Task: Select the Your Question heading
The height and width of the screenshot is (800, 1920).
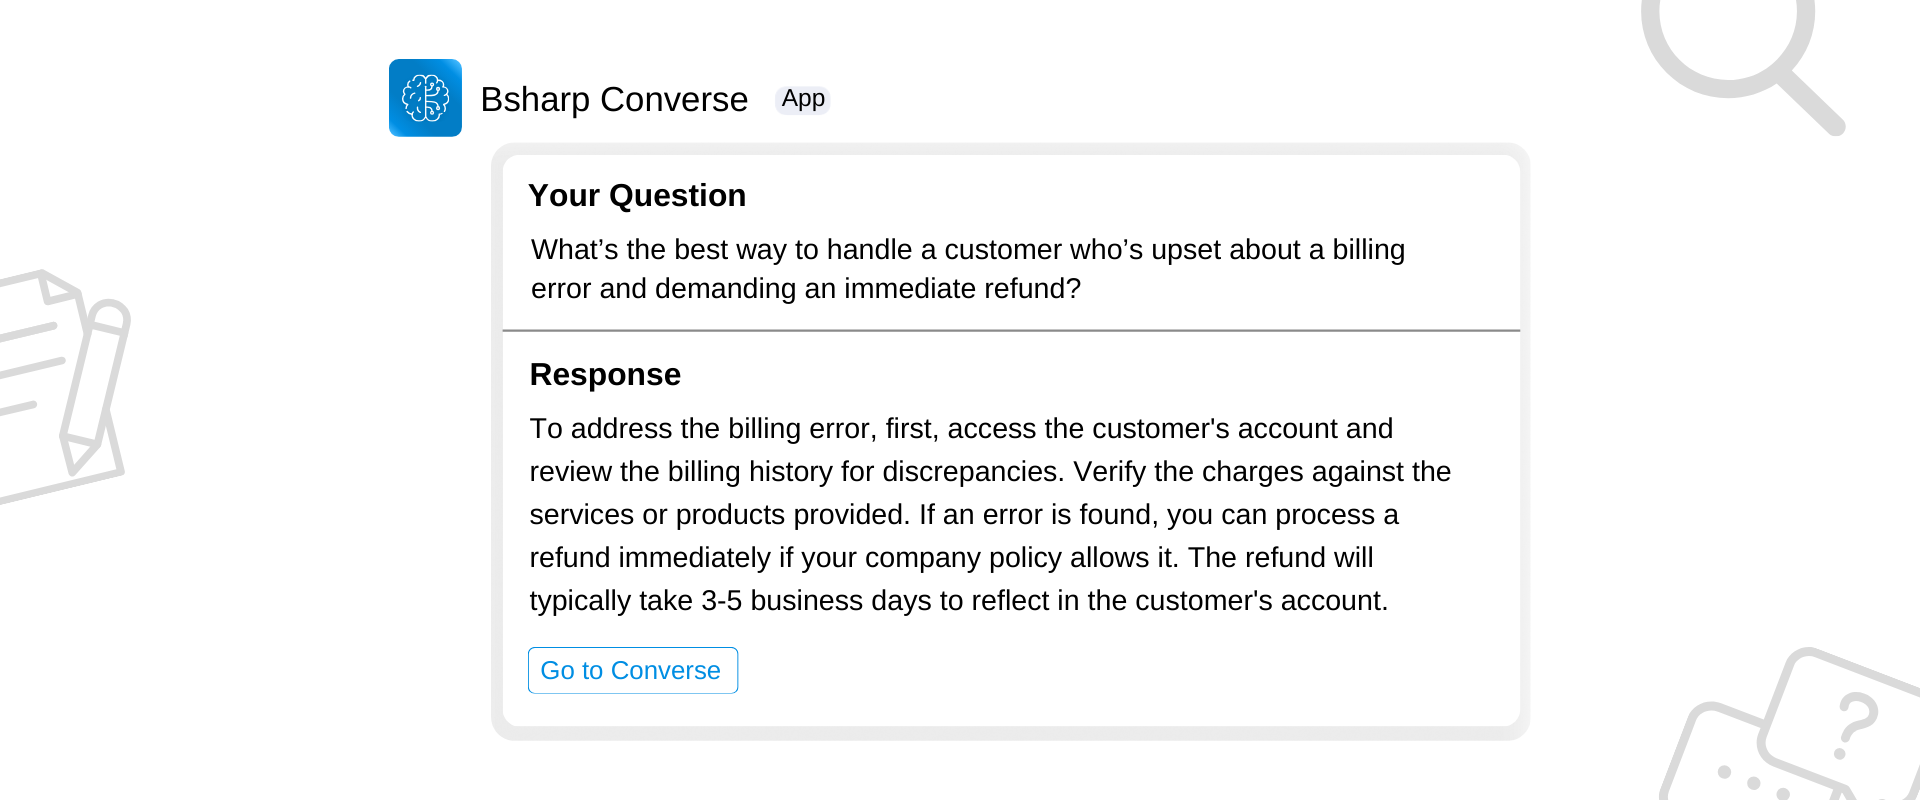Action: tap(637, 195)
